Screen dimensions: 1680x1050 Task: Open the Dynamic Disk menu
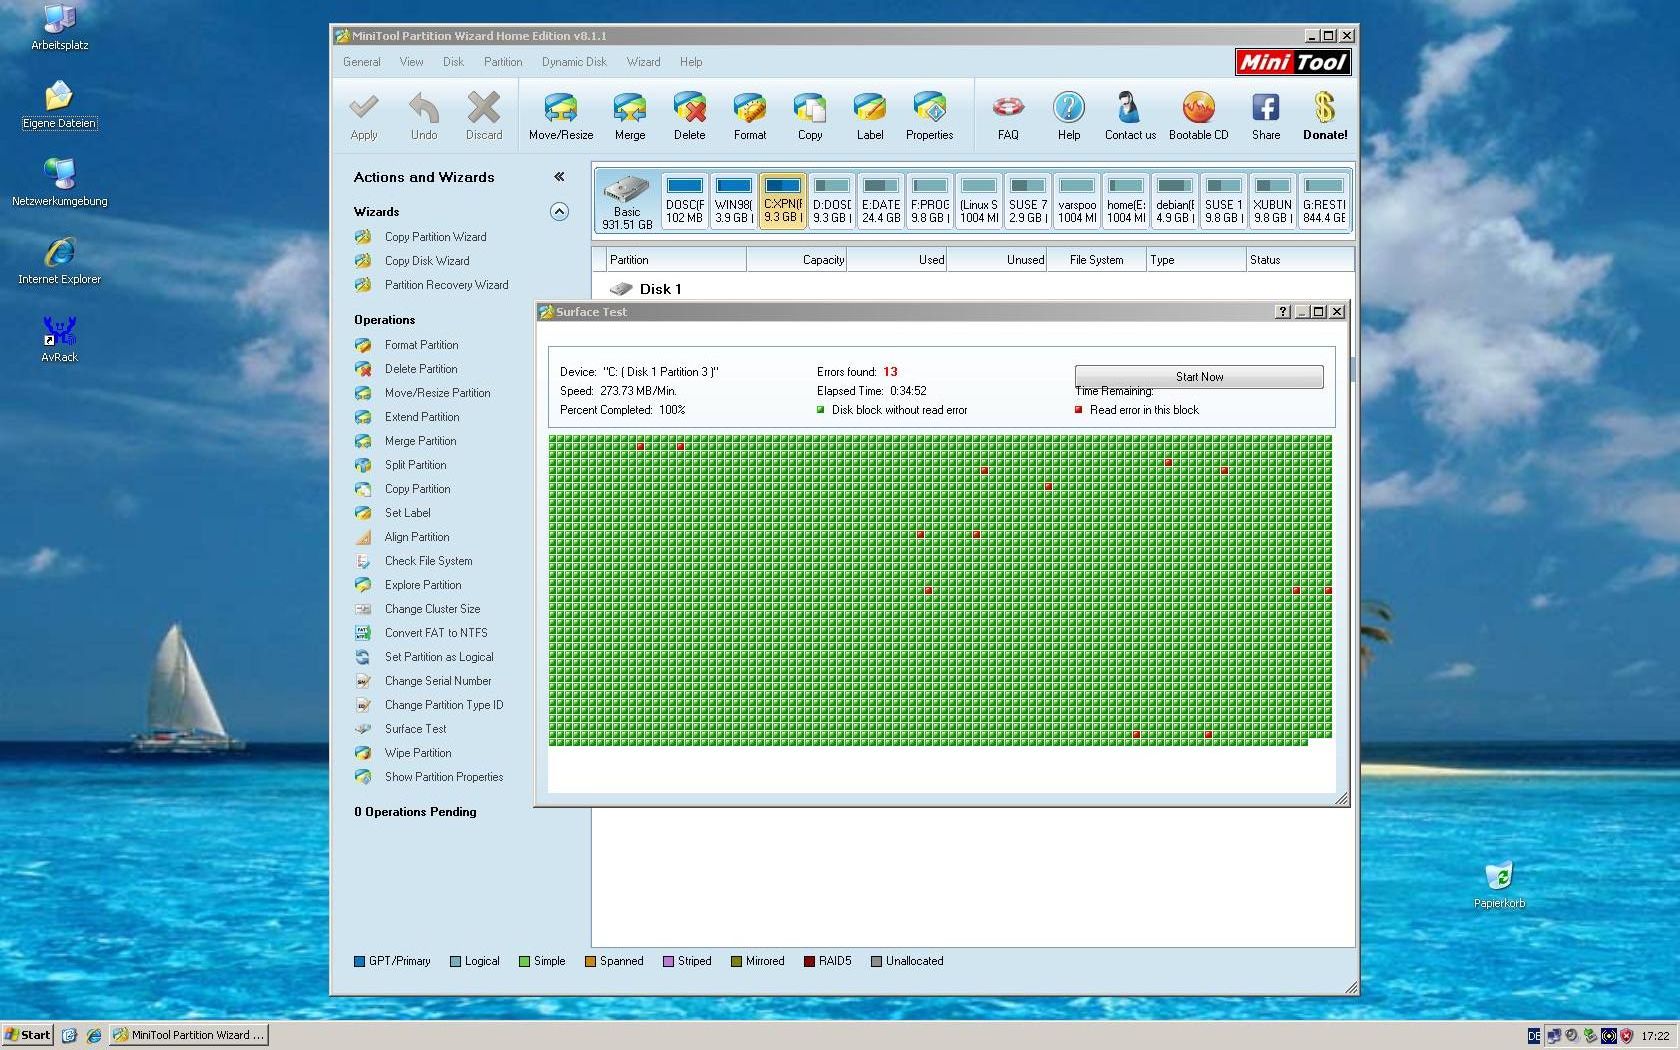click(574, 62)
